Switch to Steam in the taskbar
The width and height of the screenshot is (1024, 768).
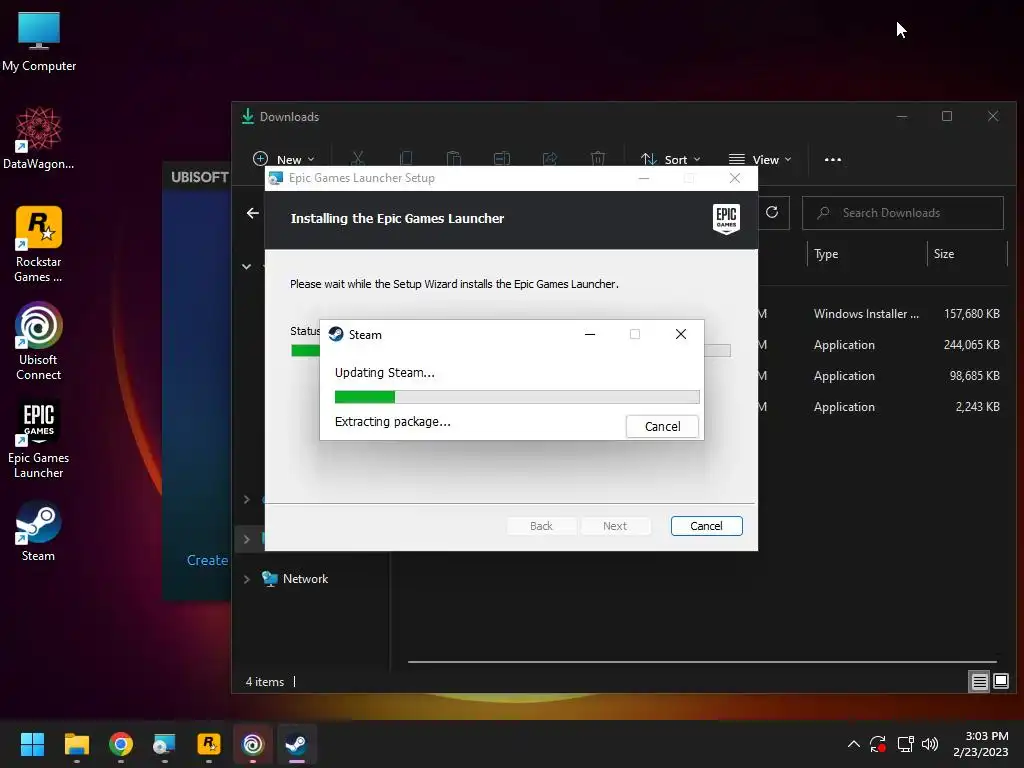[x=296, y=744]
